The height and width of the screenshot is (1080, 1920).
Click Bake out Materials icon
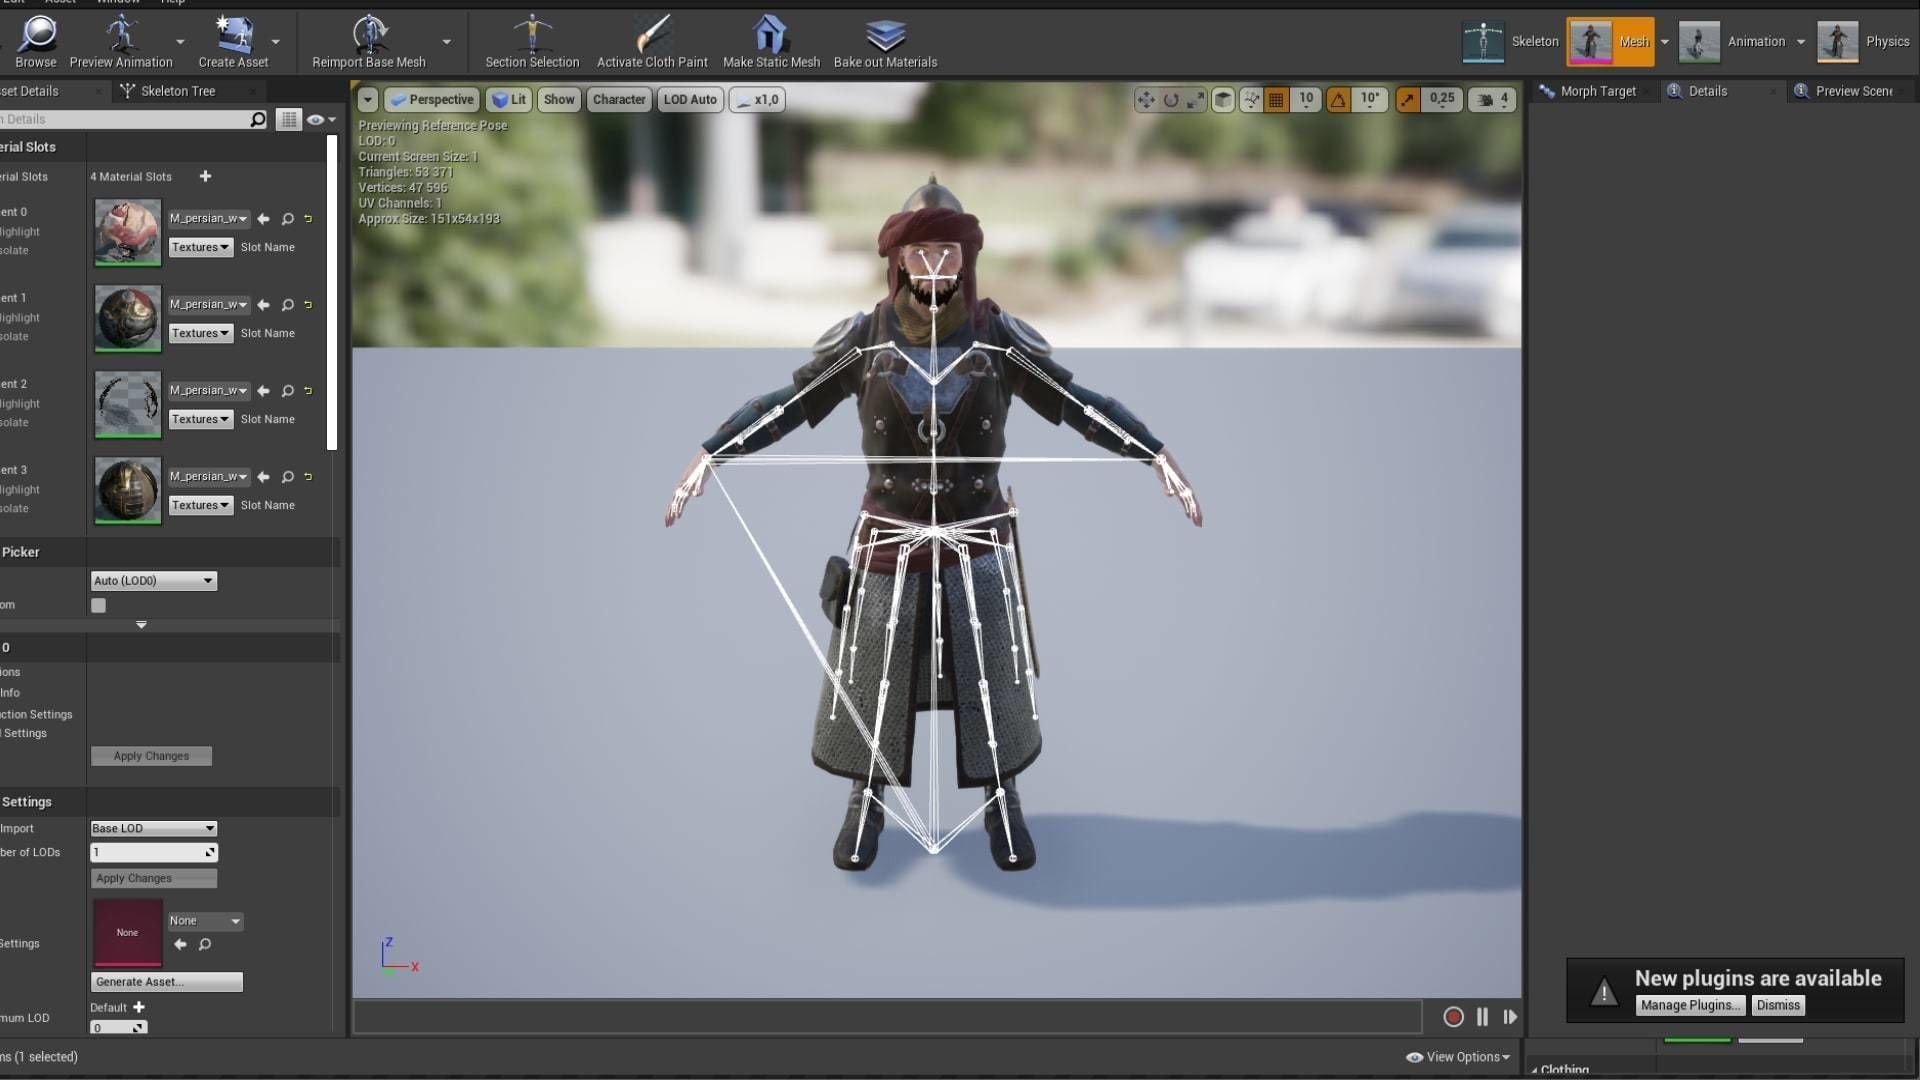click(885, 35)
